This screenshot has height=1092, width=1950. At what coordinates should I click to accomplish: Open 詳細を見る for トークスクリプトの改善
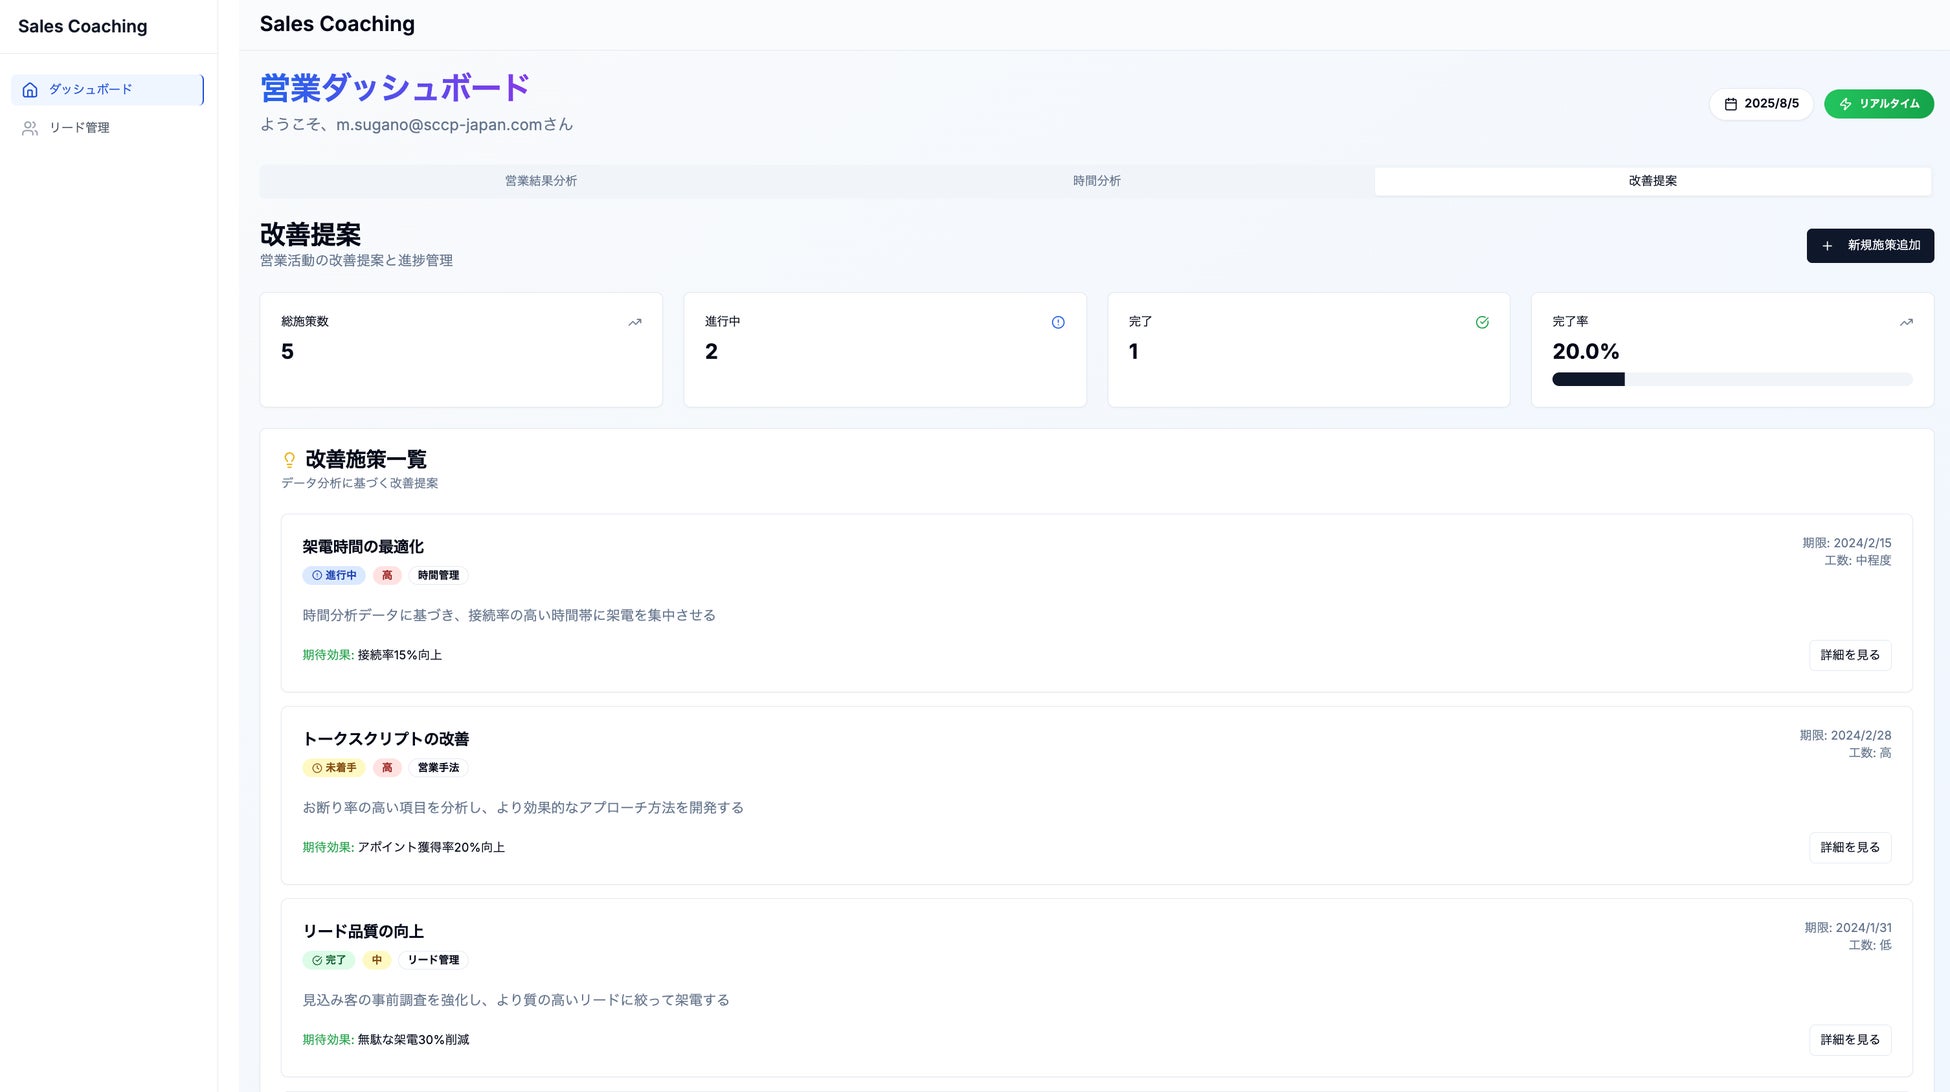coord(1849,847)
